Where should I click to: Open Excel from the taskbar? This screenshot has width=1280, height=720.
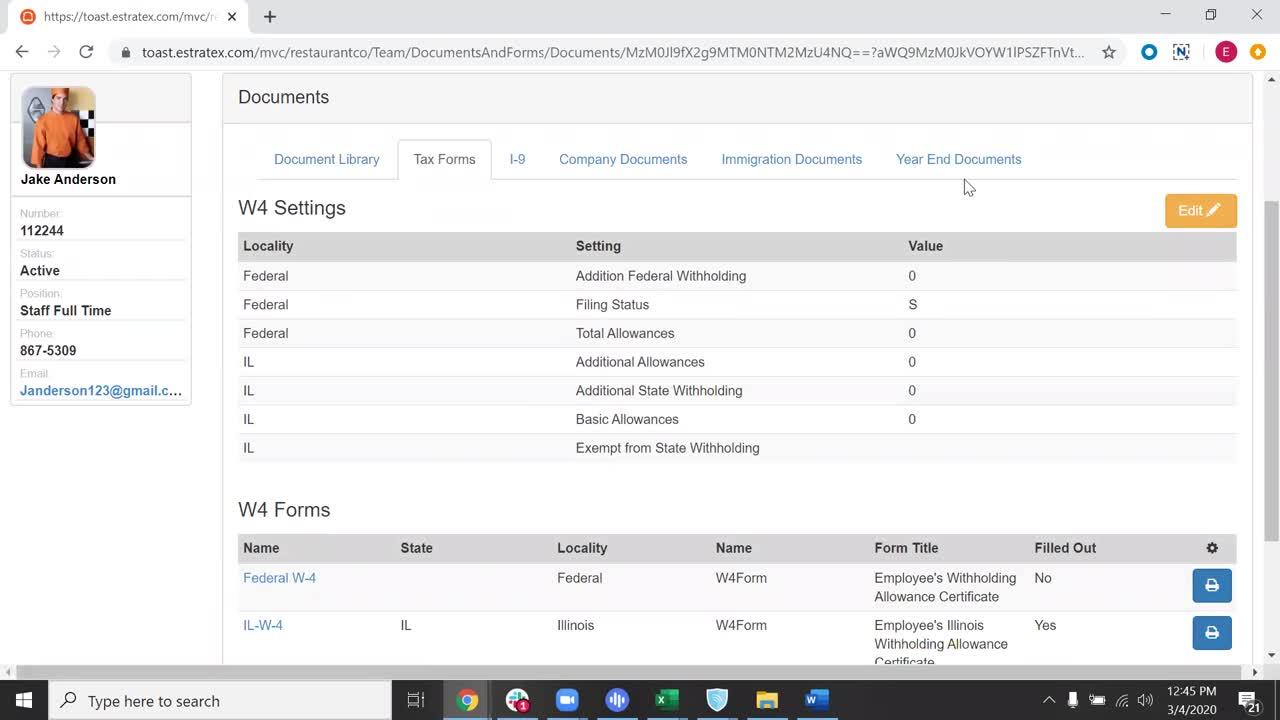pos(667,700)
